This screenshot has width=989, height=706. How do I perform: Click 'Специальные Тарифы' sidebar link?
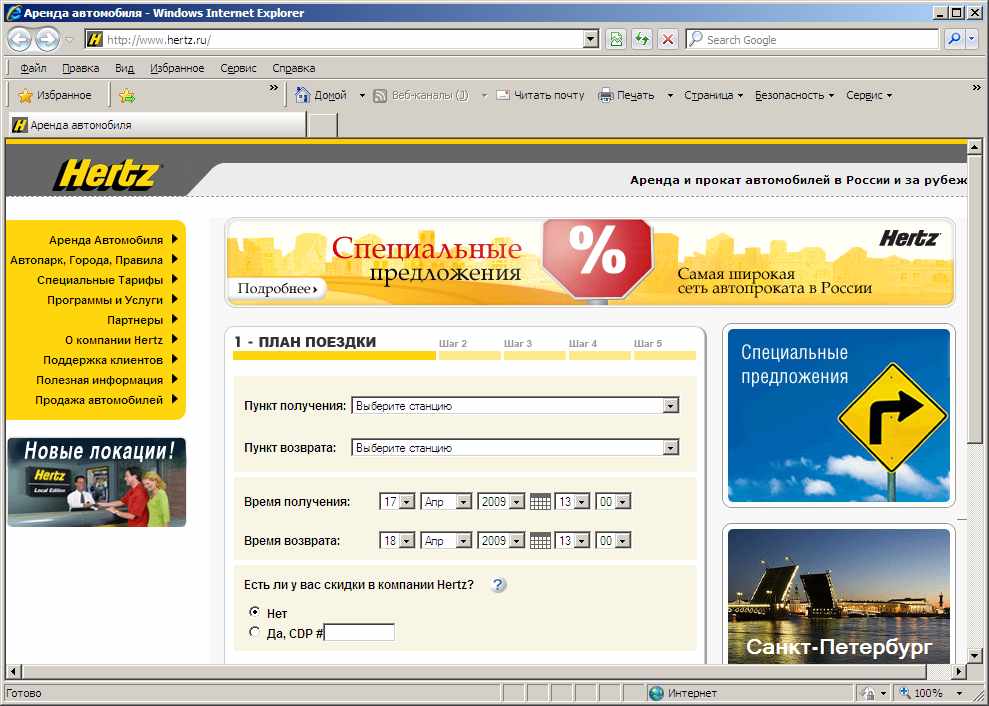pos(100,280)
